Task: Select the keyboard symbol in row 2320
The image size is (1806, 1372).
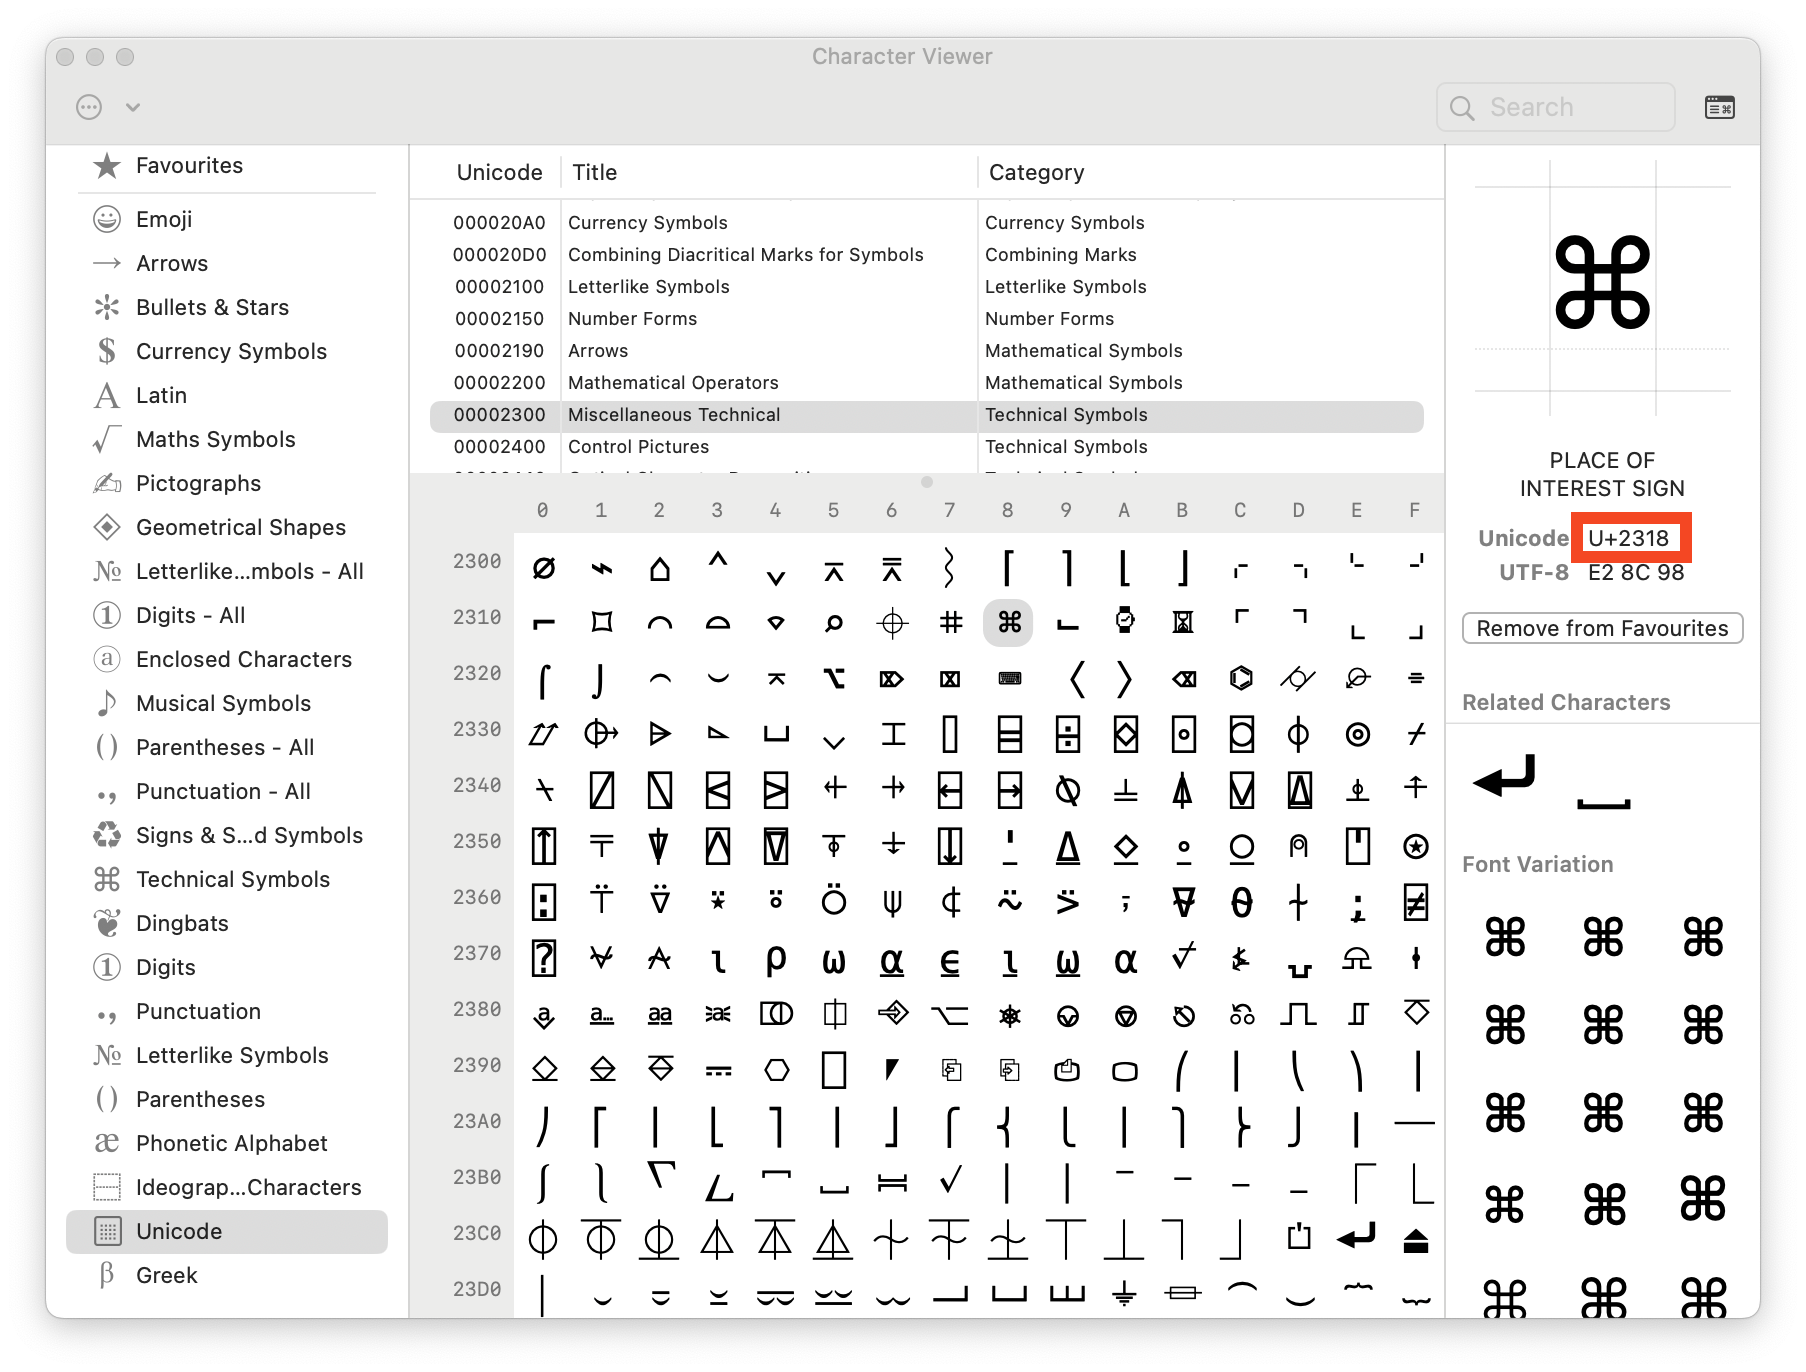Action: pos(1009,678)
